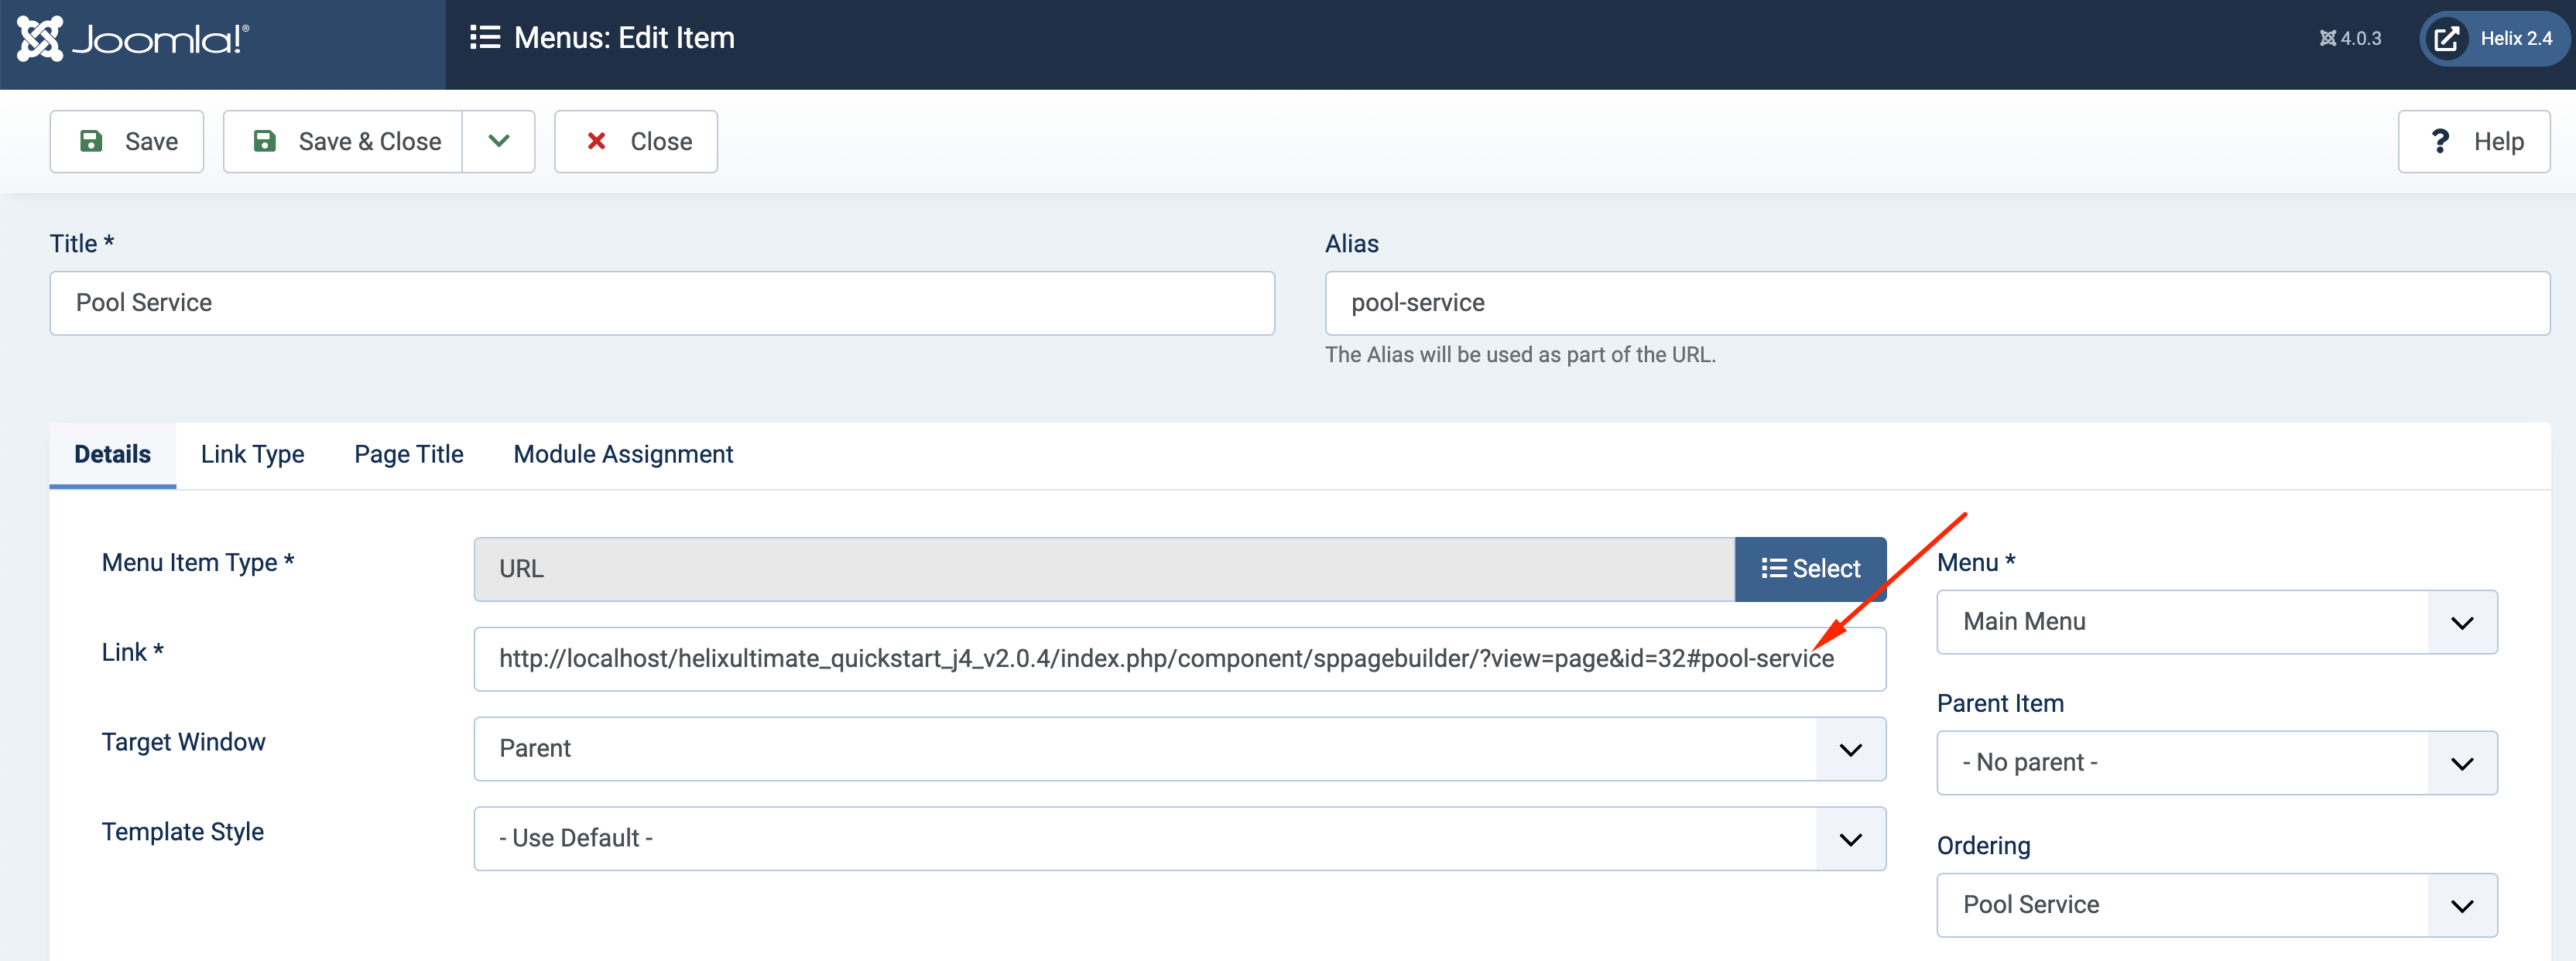Switch to the Module Assignment tab

click(x=622, y=454)
